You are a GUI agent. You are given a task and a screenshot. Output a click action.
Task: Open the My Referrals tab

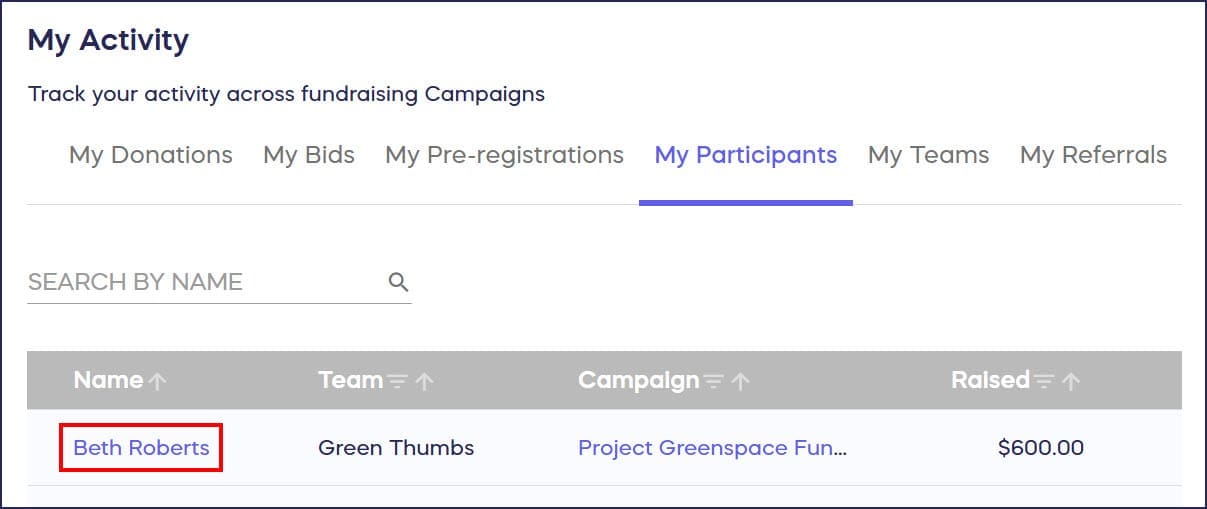(x=1093, y=155)
